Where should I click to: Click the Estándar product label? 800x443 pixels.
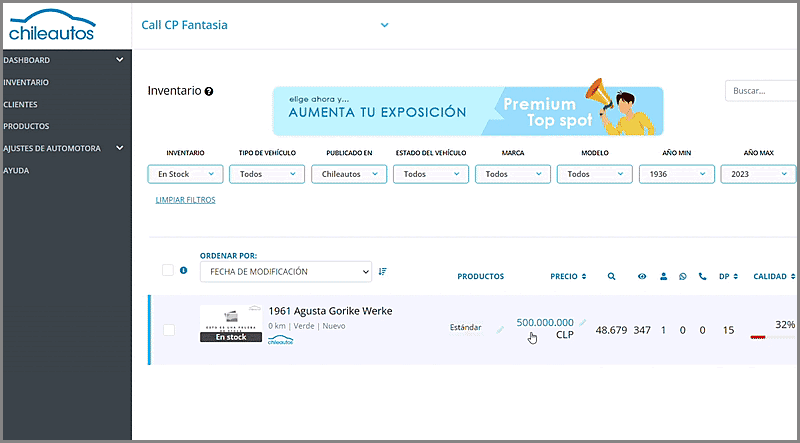click(x=465, y=328)
